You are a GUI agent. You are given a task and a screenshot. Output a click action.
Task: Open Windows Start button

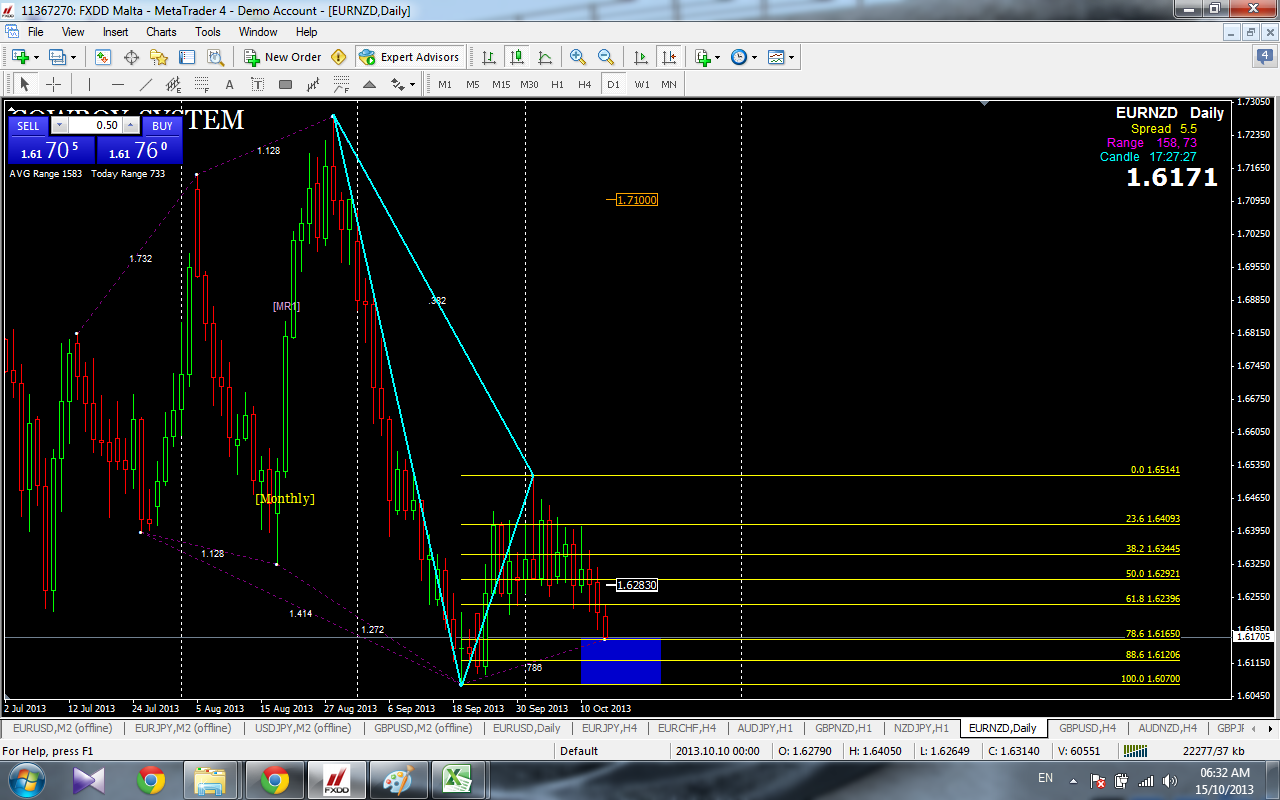coord(27,778)
